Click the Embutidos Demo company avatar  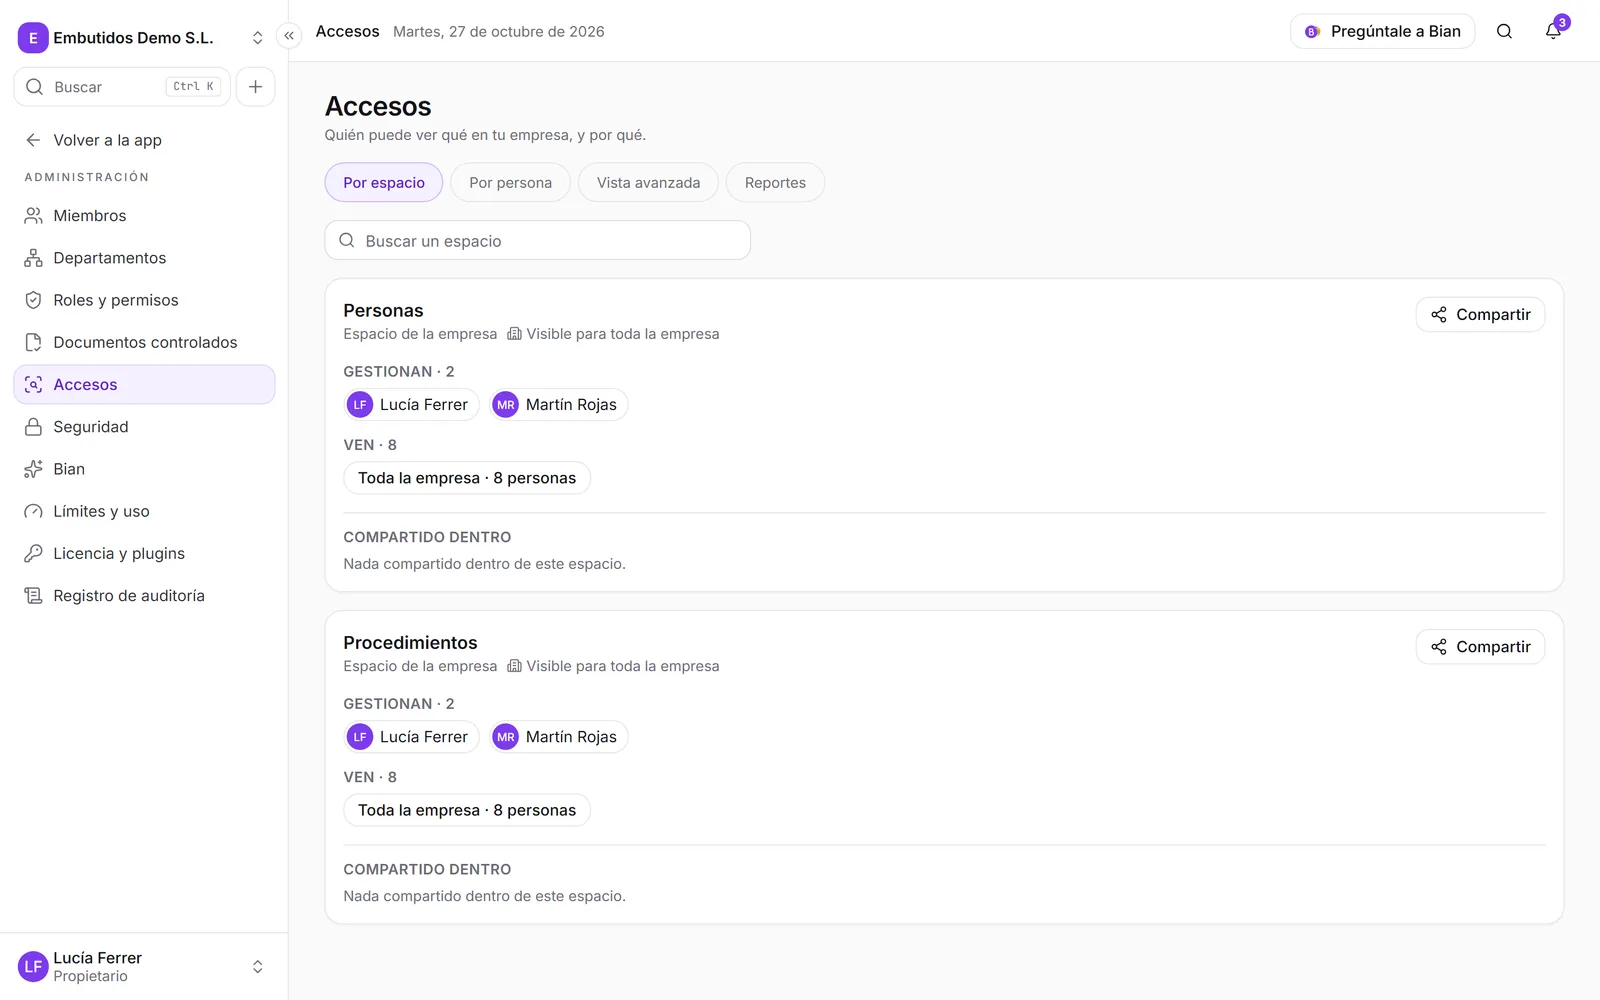(x=33, y=38)
